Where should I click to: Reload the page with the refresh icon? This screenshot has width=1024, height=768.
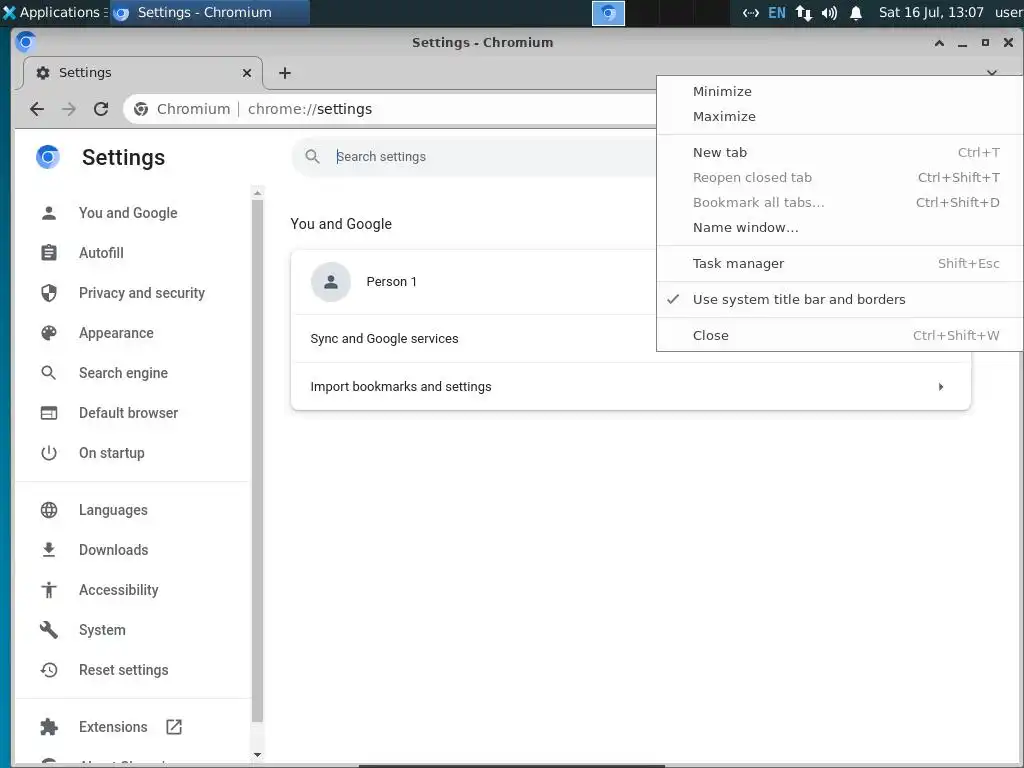[x=101, y=109]
